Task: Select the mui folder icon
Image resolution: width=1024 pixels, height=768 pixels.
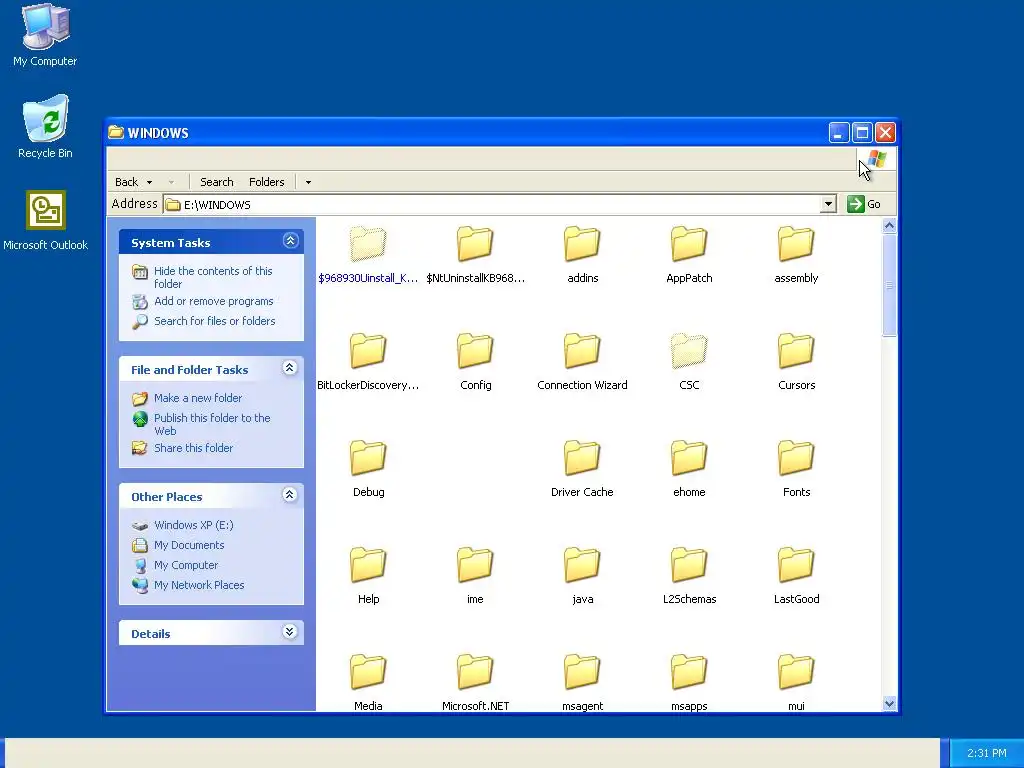Action: (x=796, y=672)
